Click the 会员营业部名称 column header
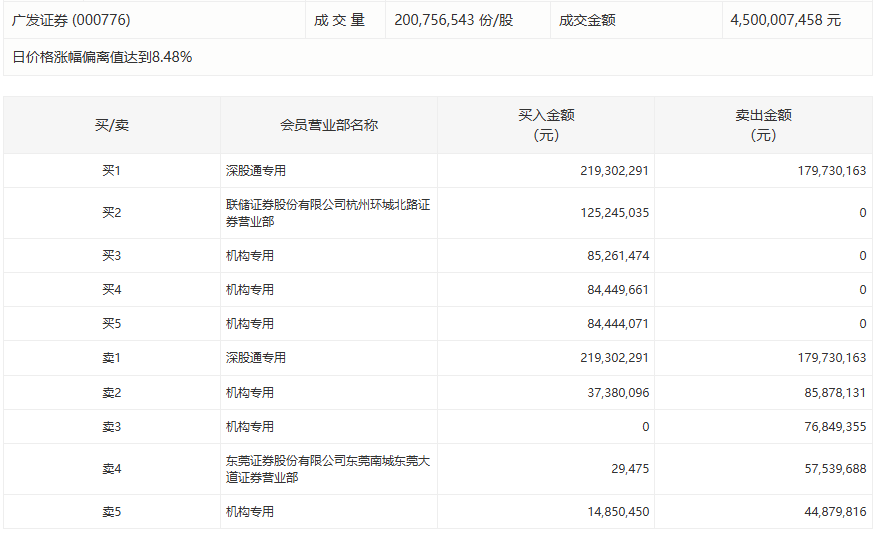Image resolution: width=878 pixels, height=534 pixels. pos(328,125)
